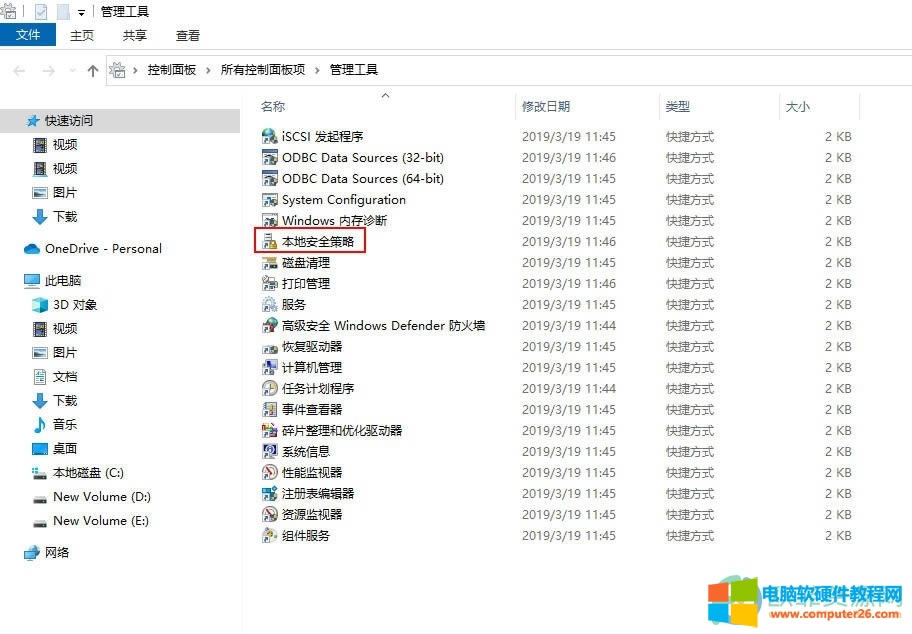Viewport: 912px width, 634px height.
Task: Sort the list by 修改日期 column
Action: click(x=546, y=106)
